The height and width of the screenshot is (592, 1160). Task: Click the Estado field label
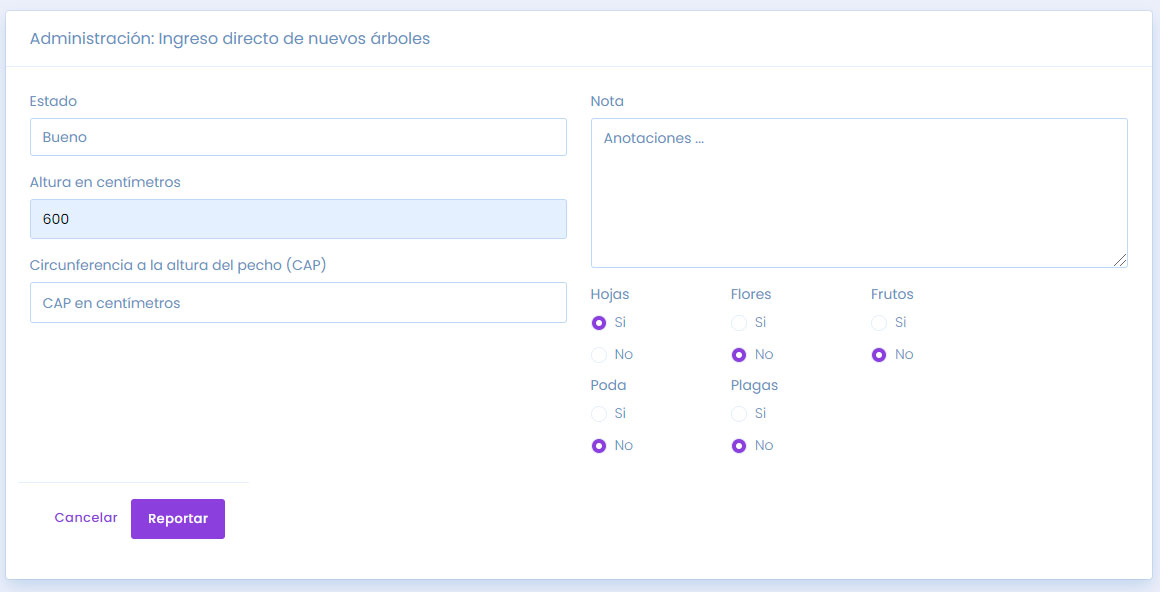pos(53,101)
